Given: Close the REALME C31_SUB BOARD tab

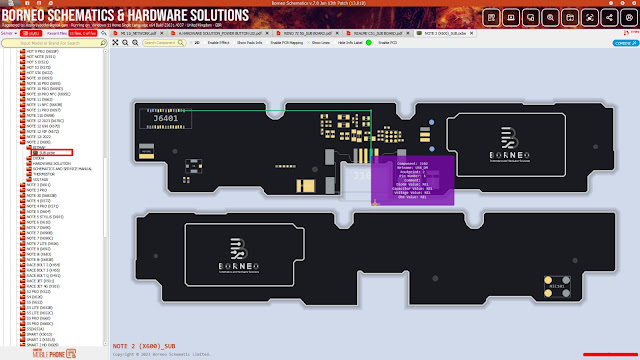Looking at the screenshot, I should point(407,33).
